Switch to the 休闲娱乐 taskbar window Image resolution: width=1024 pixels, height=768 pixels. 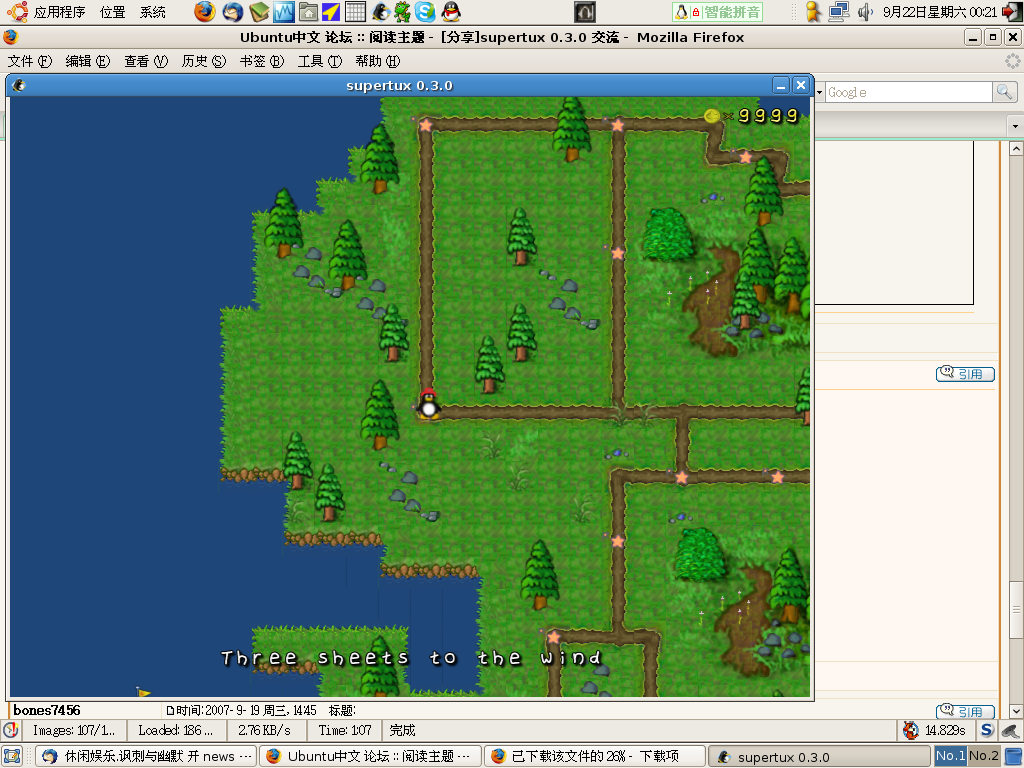[146, 756]
